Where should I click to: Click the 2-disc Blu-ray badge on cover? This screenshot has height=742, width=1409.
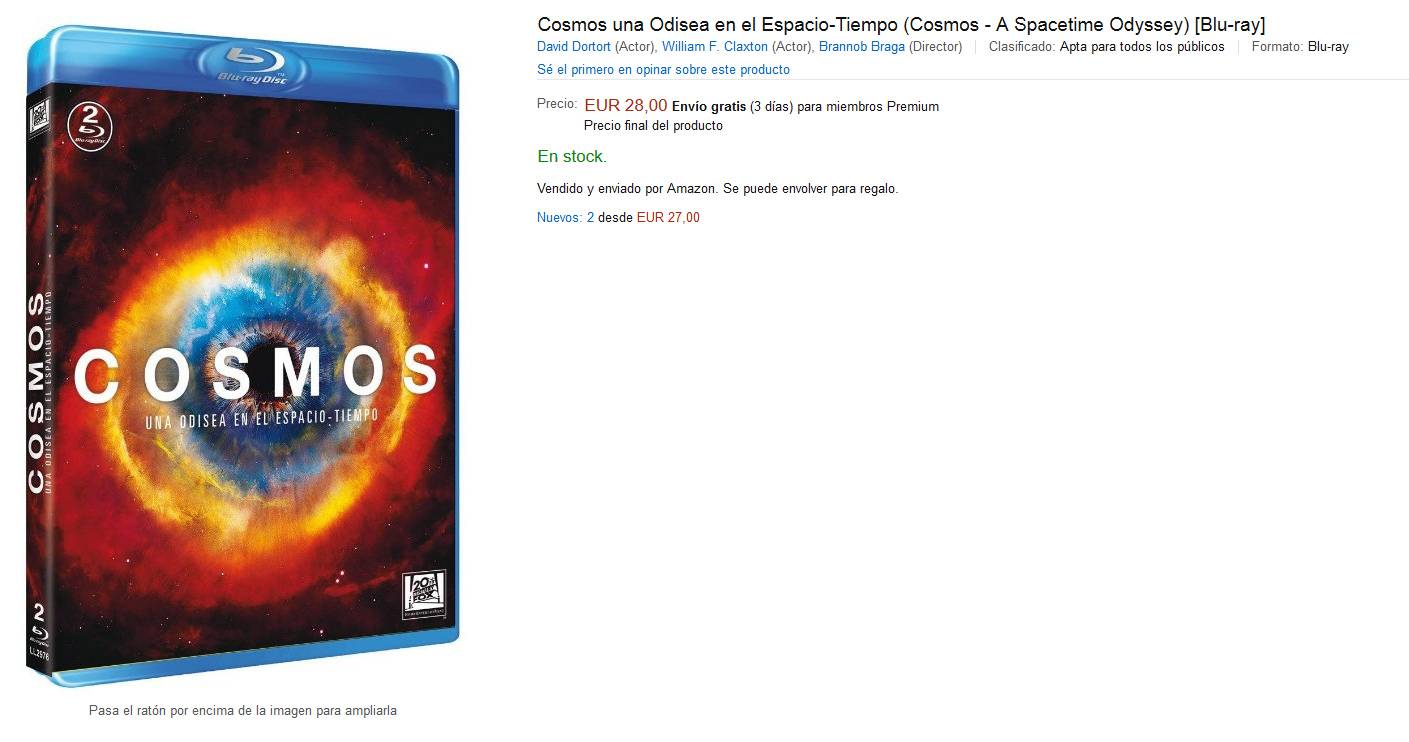click(90, 127)
